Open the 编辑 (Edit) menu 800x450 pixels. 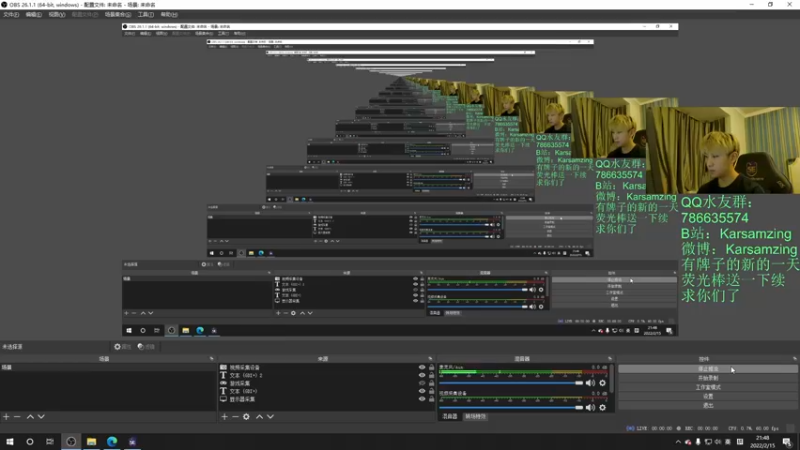coord(33,14)
